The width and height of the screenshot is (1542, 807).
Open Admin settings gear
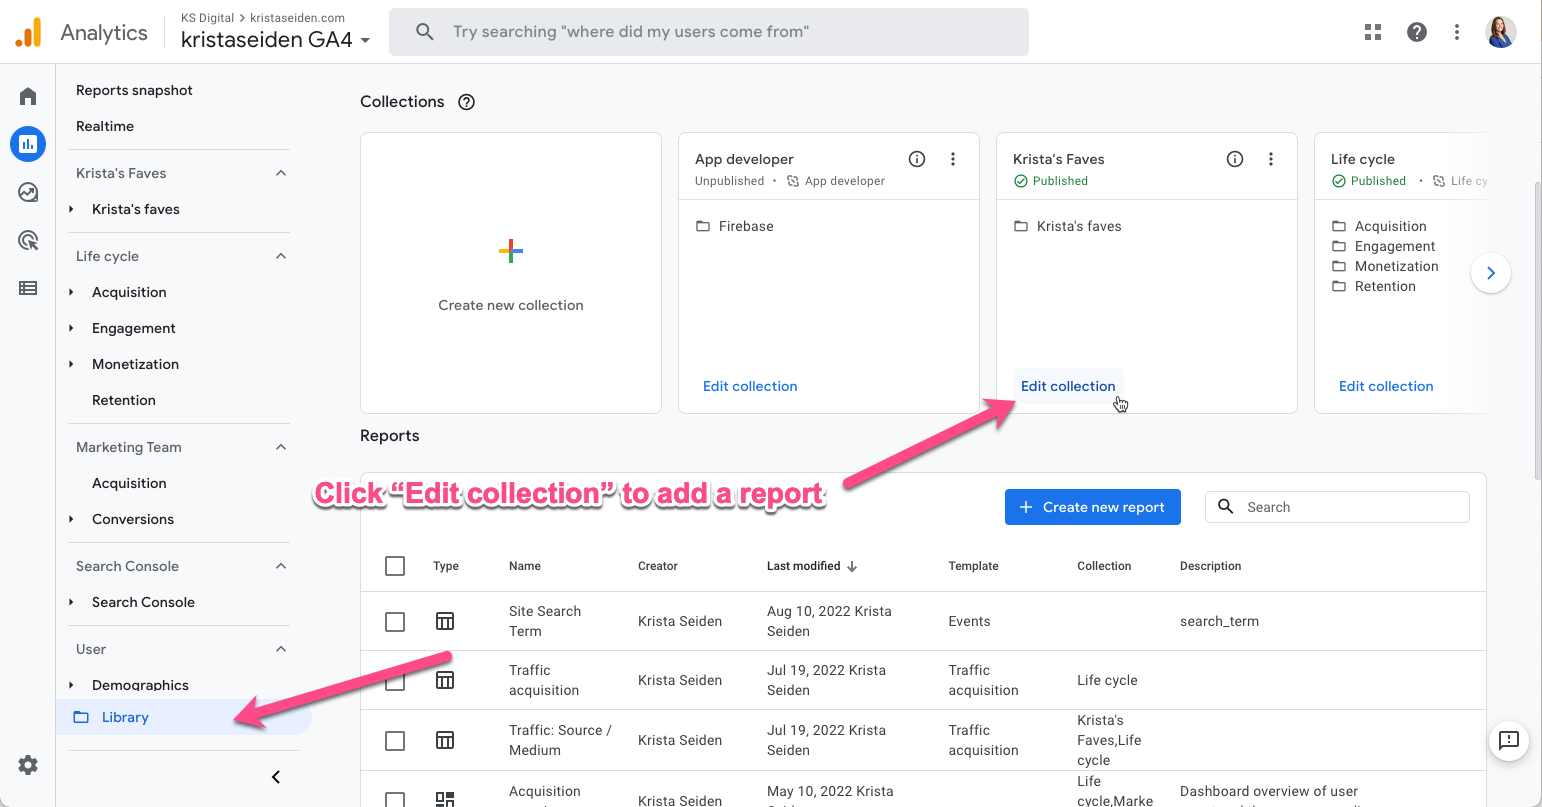(28, 765)
